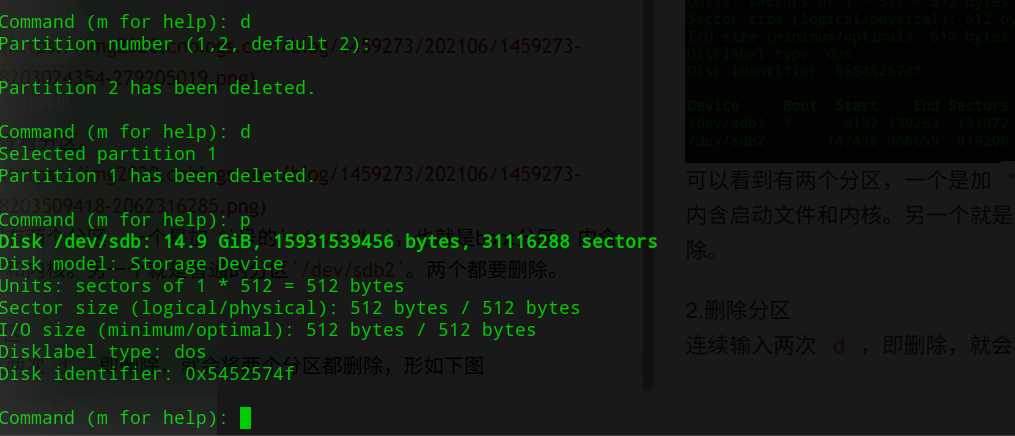This screenshot has width=1015, height=436.
Task: Click the /dev/sdb2 row in background table
Action: 850,140
